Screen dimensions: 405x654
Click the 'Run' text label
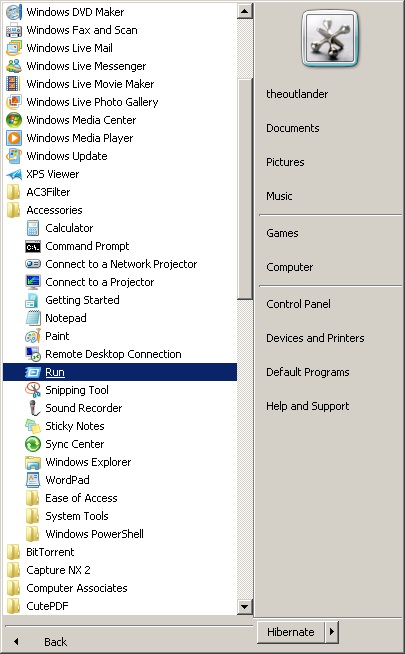(x=55, y=372)
